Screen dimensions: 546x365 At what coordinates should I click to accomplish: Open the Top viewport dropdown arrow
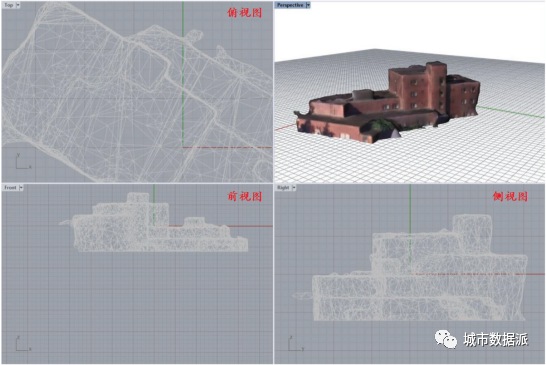18,5
